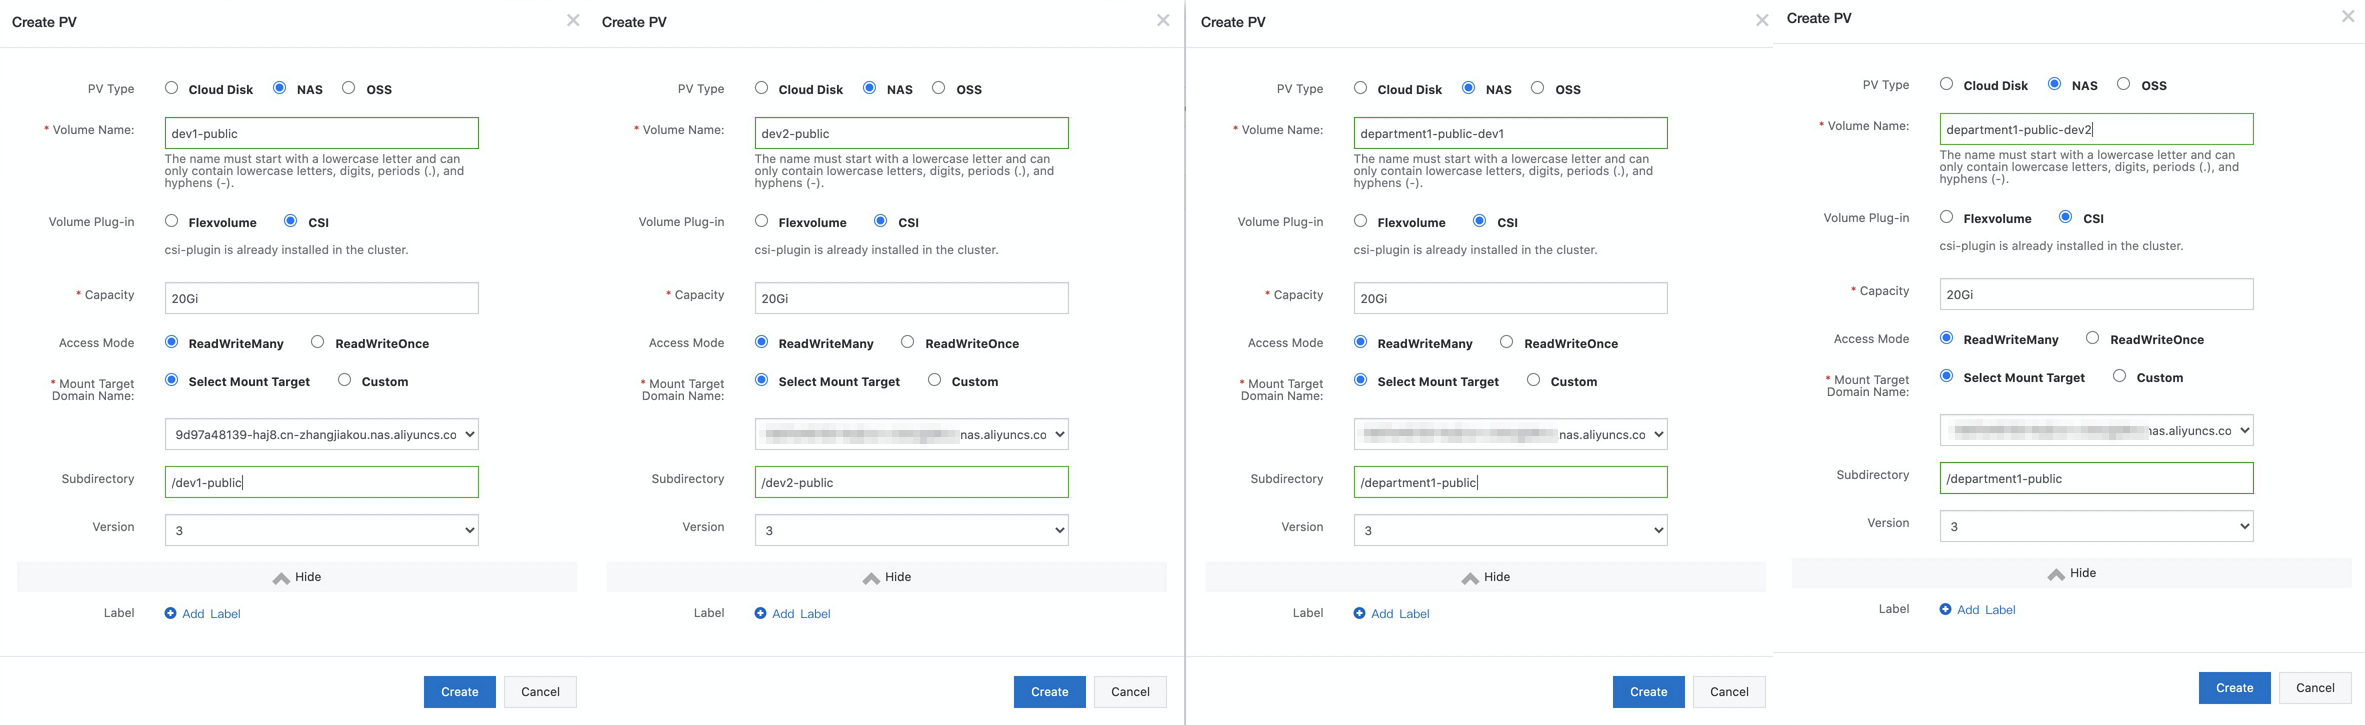Collapse options with Hide in department1-public-dev2 dialog

coord(2072,573)
